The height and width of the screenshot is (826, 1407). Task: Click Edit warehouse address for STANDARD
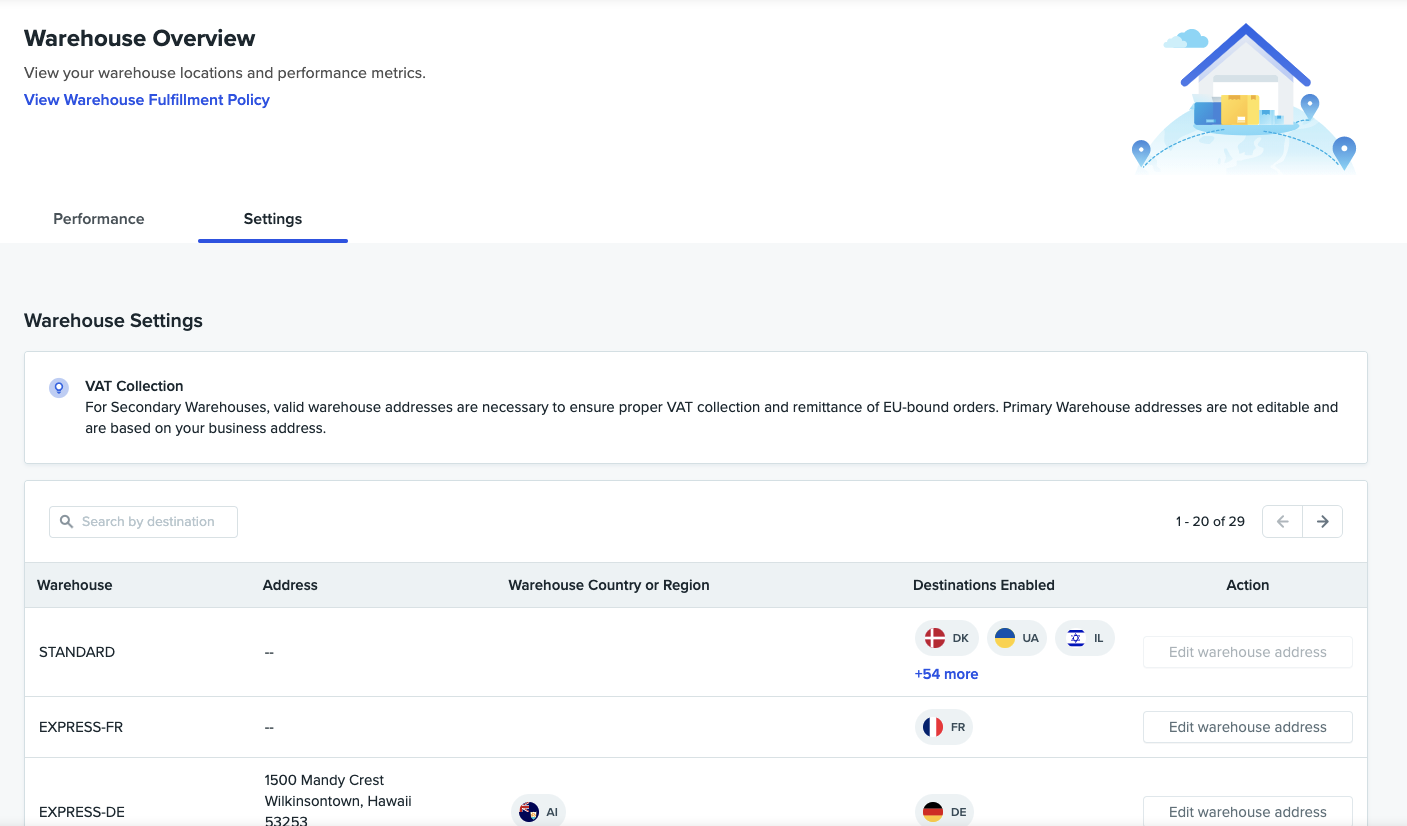coord(1247,652)
